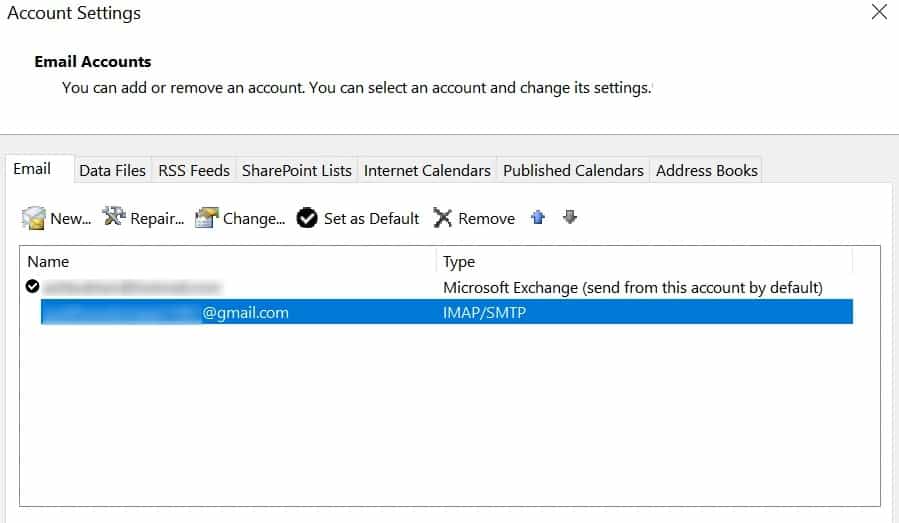
Task: Open the Address Books tab
Action: coord(706,170)
